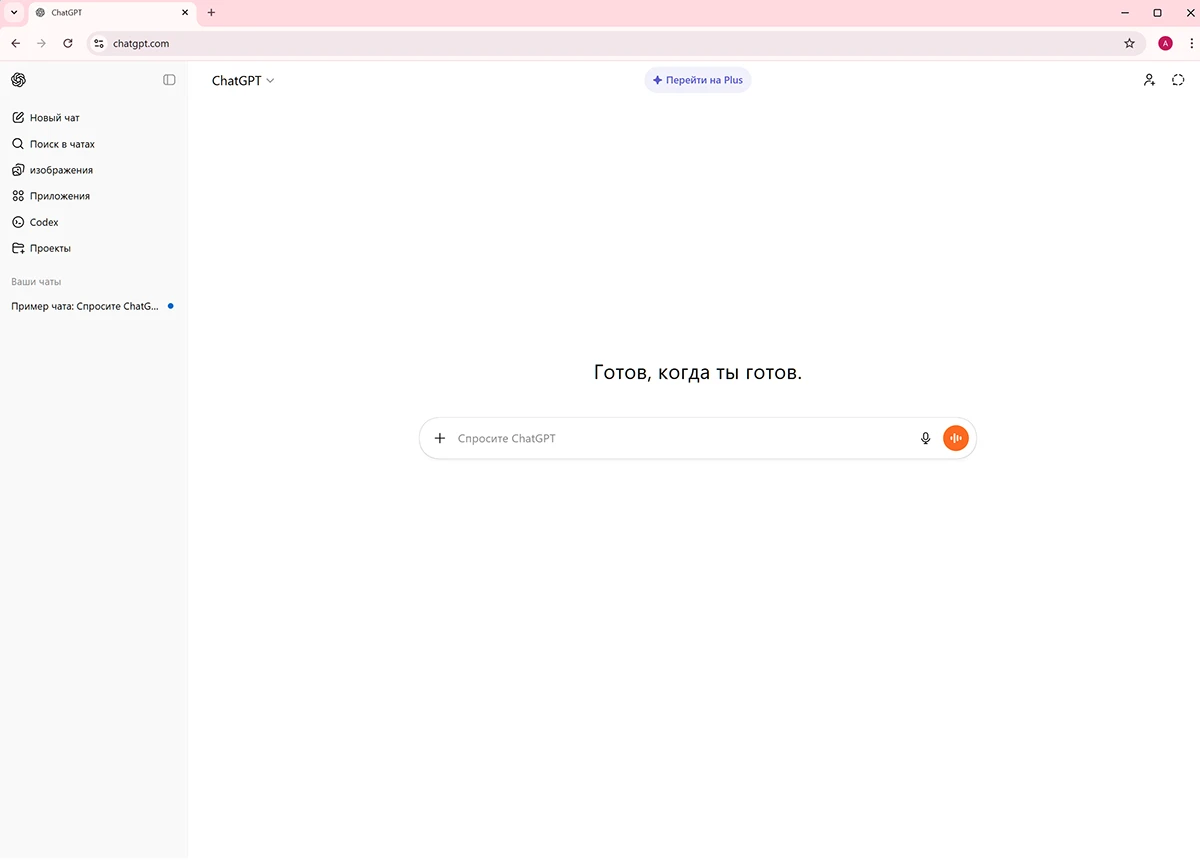Click the add person icon at top right
Image resolution: width=1200 pixels, height=860 pixels.
click(1149, 80)
